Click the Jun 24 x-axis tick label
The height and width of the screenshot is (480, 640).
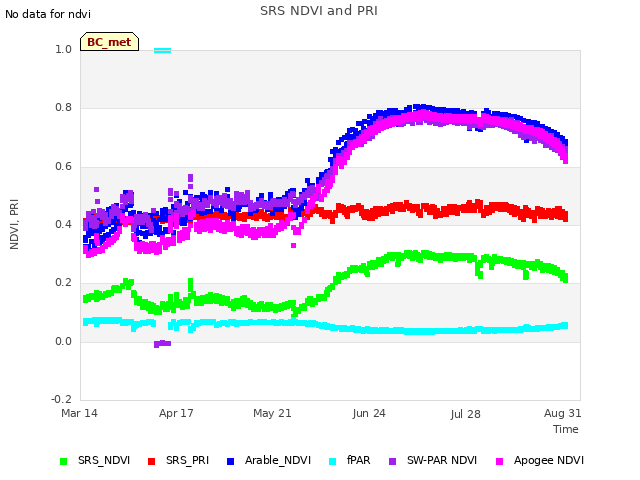point(369,413)
